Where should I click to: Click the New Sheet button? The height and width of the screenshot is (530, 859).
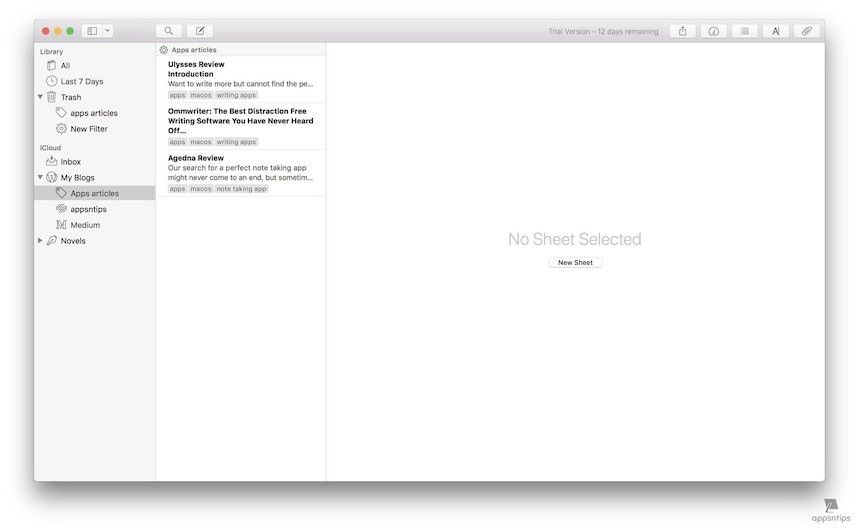(575, 263)
